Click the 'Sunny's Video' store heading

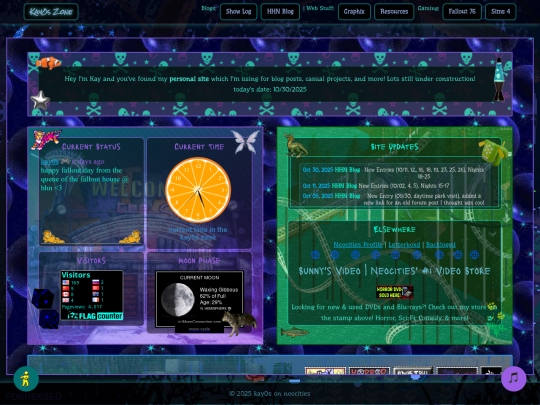tap(395, 271)
